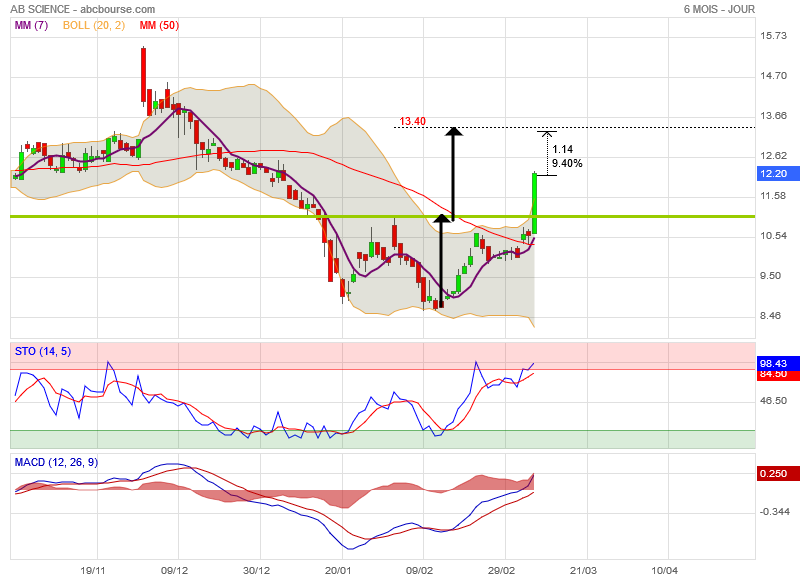Click the 8.46 price axis label
Viewport: 800px width, 580px height.
point(770,316)
